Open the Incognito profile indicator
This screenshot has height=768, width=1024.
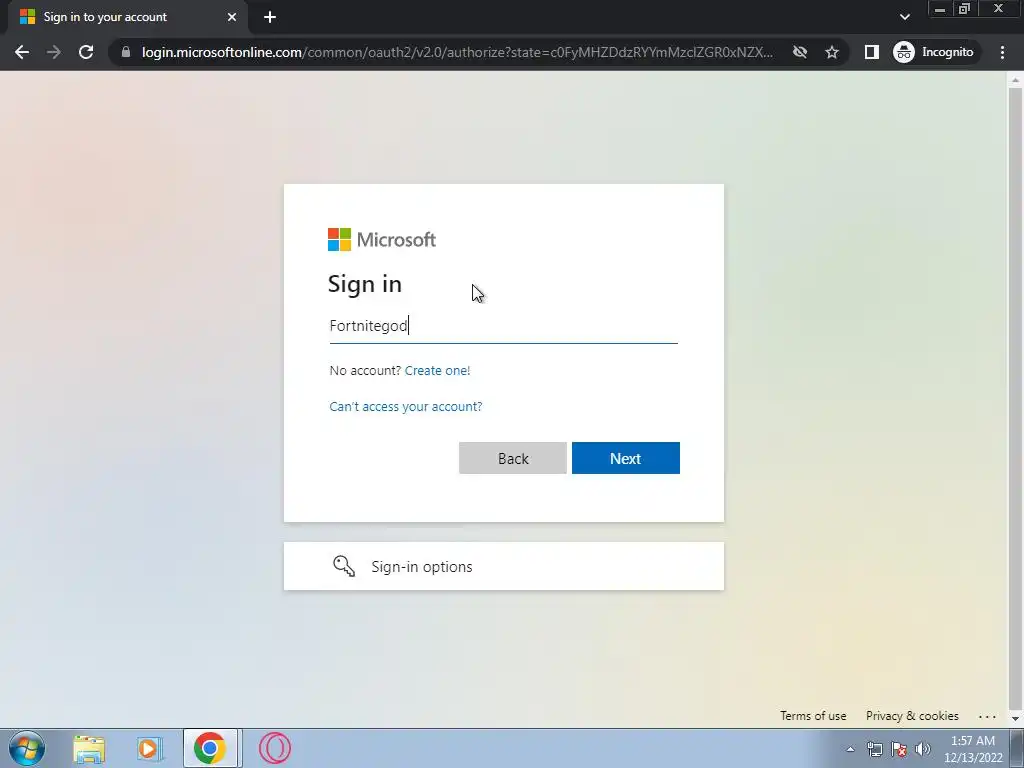[x=934, y=52]
